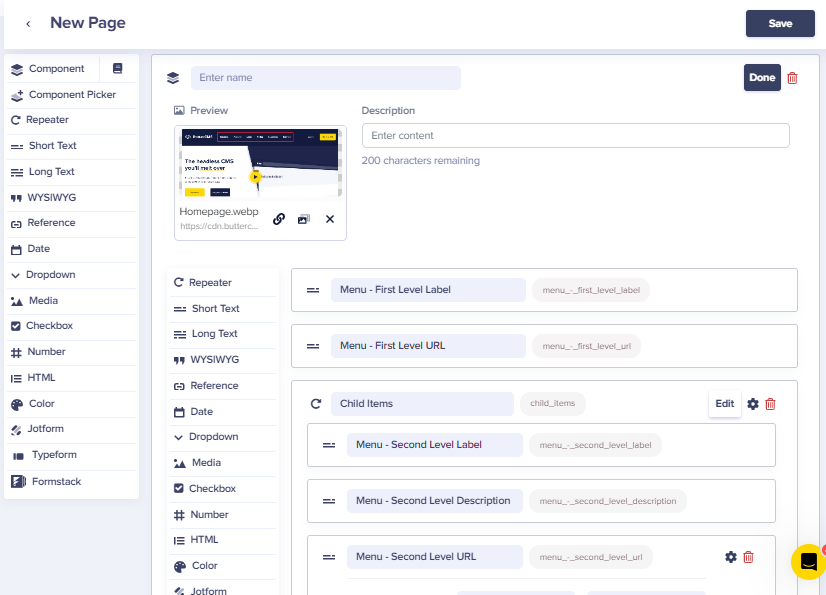Select Component in the outer field list

(52, 69)
